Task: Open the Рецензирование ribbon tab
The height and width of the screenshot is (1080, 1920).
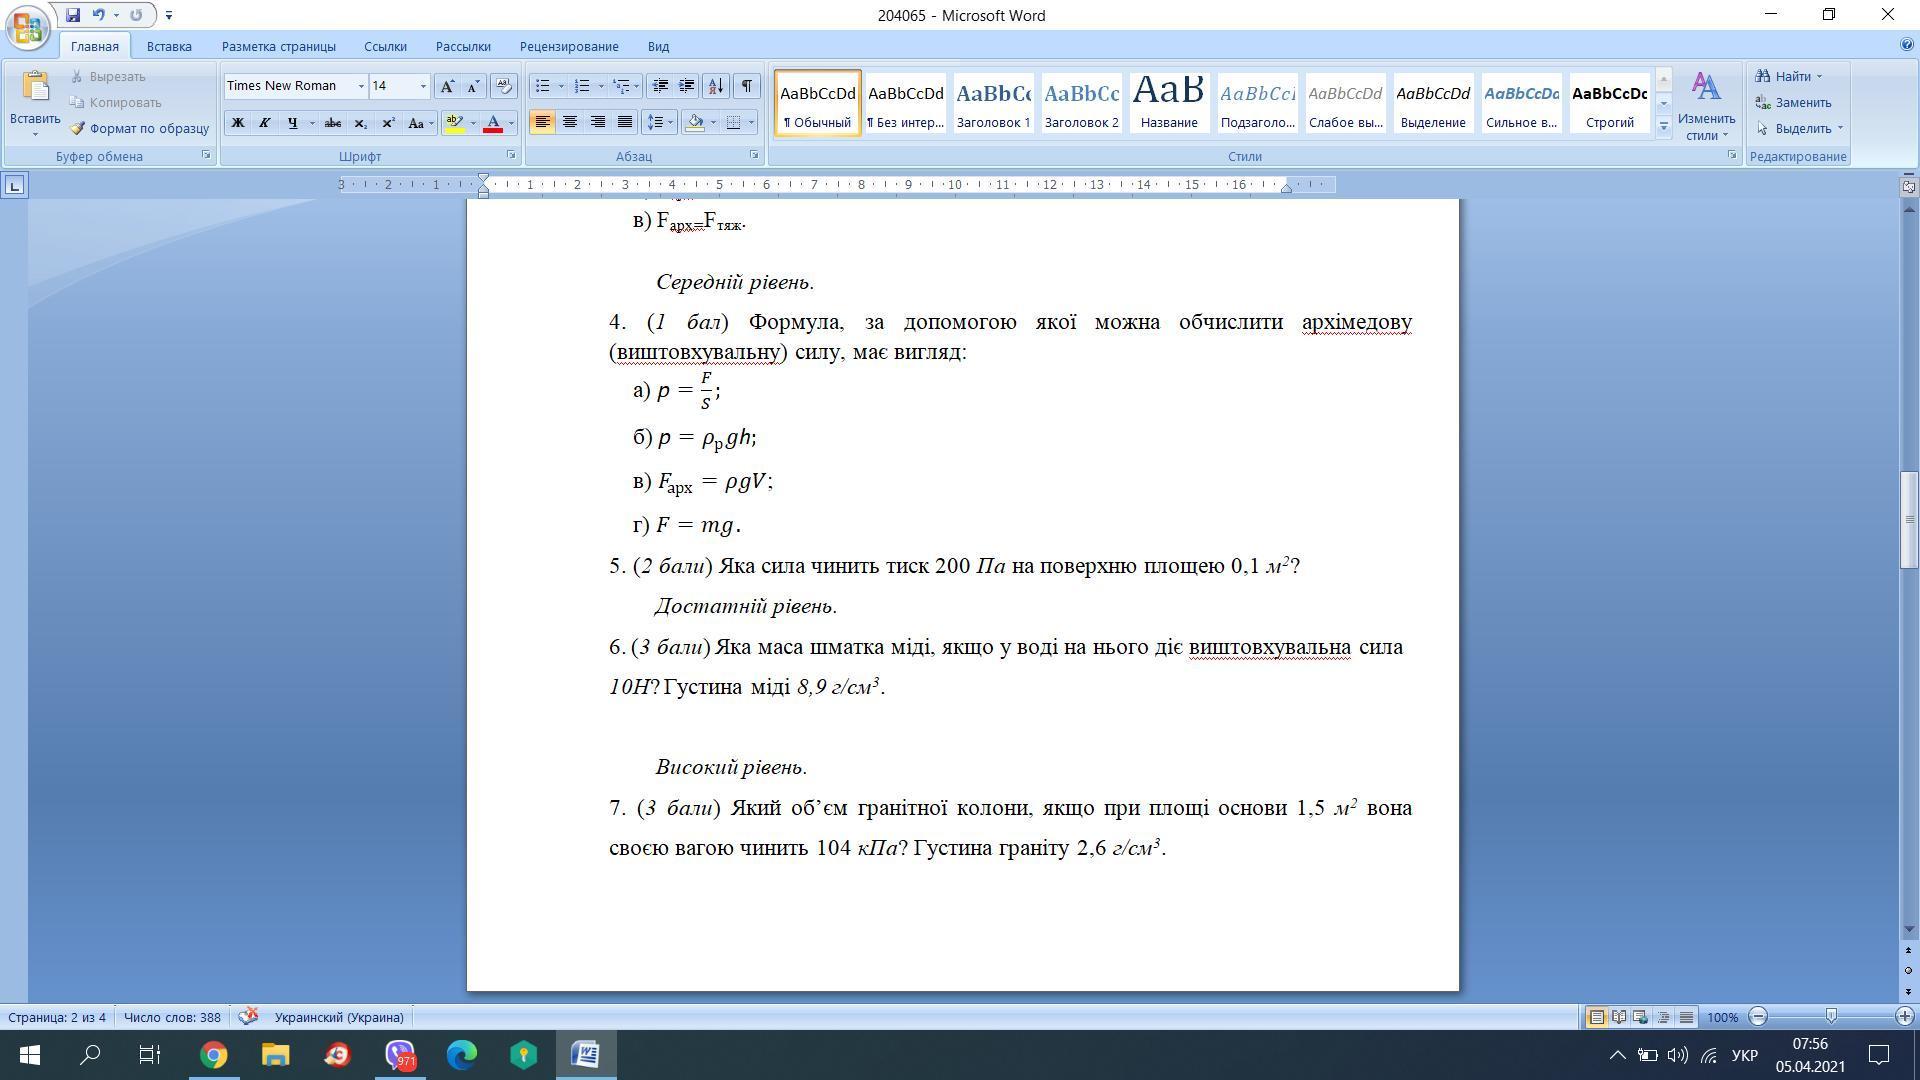Action: (x=569, y=46)
